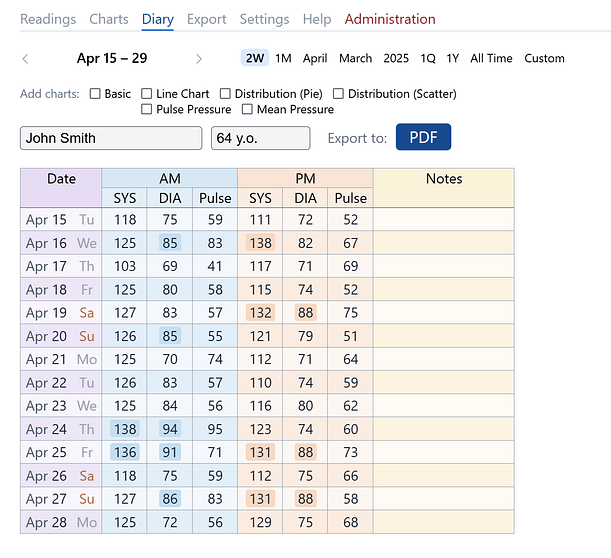Choose the Custom date range

[544, 58]
